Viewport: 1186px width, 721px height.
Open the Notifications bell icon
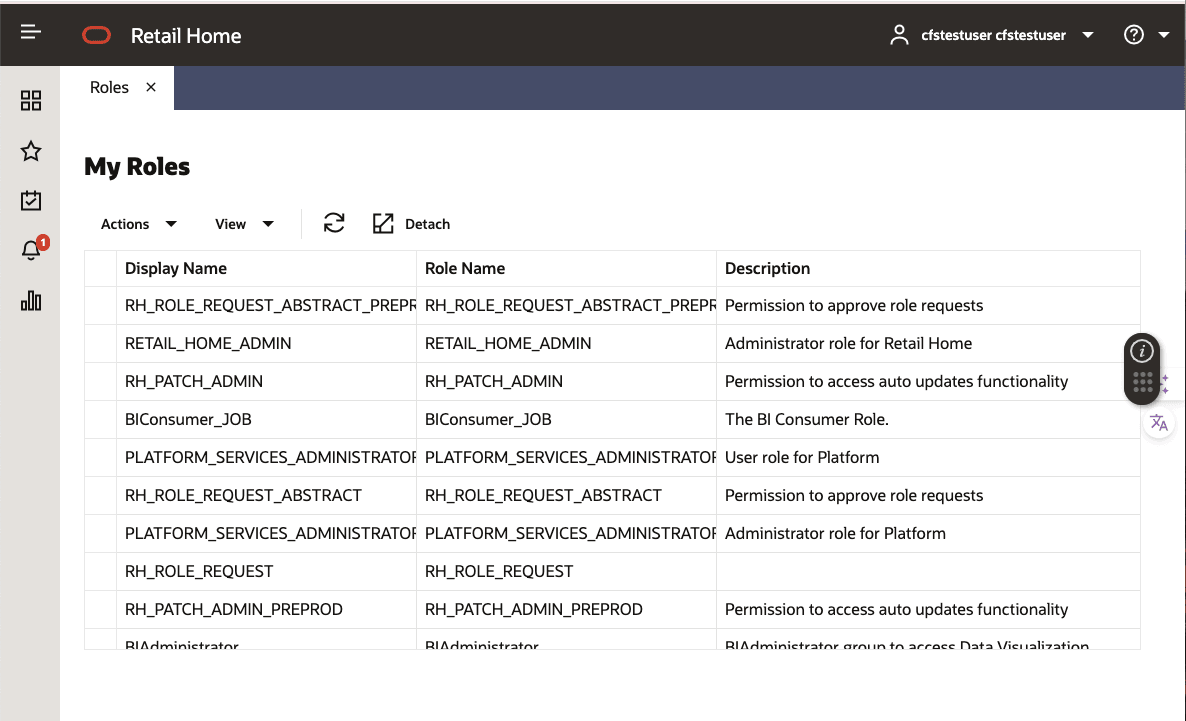pyautogui.click(x=31, y=250)
